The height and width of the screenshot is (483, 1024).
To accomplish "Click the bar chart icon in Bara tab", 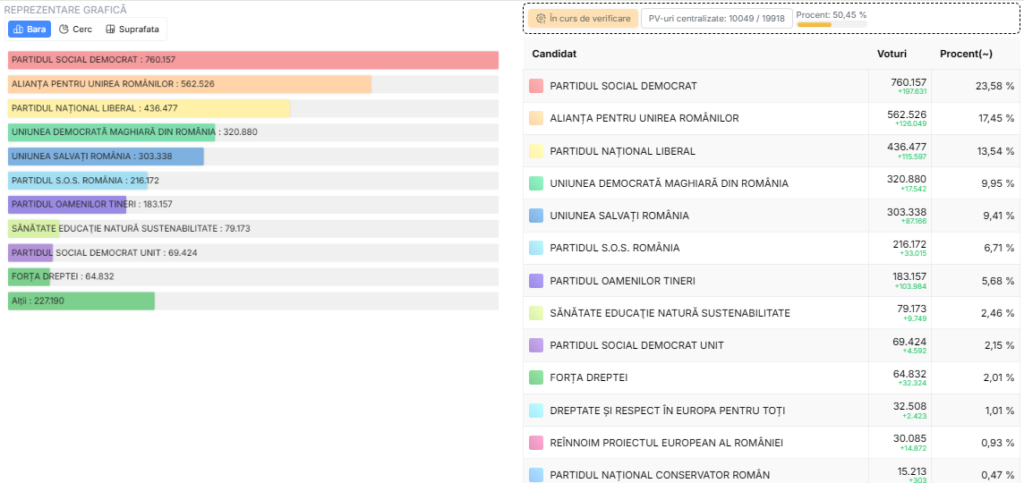I will (x=18, y=29).
